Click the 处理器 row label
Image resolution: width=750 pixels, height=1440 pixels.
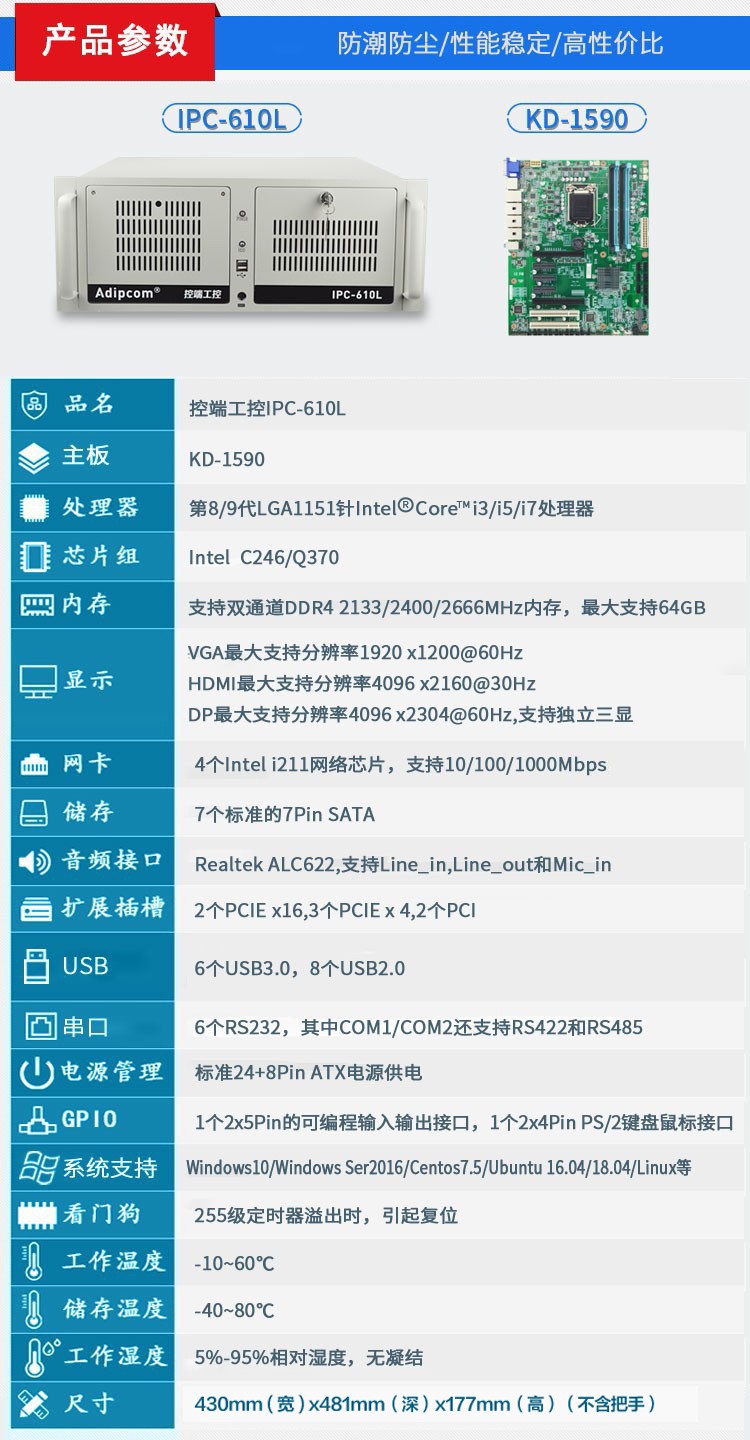[x=101, y=507]
